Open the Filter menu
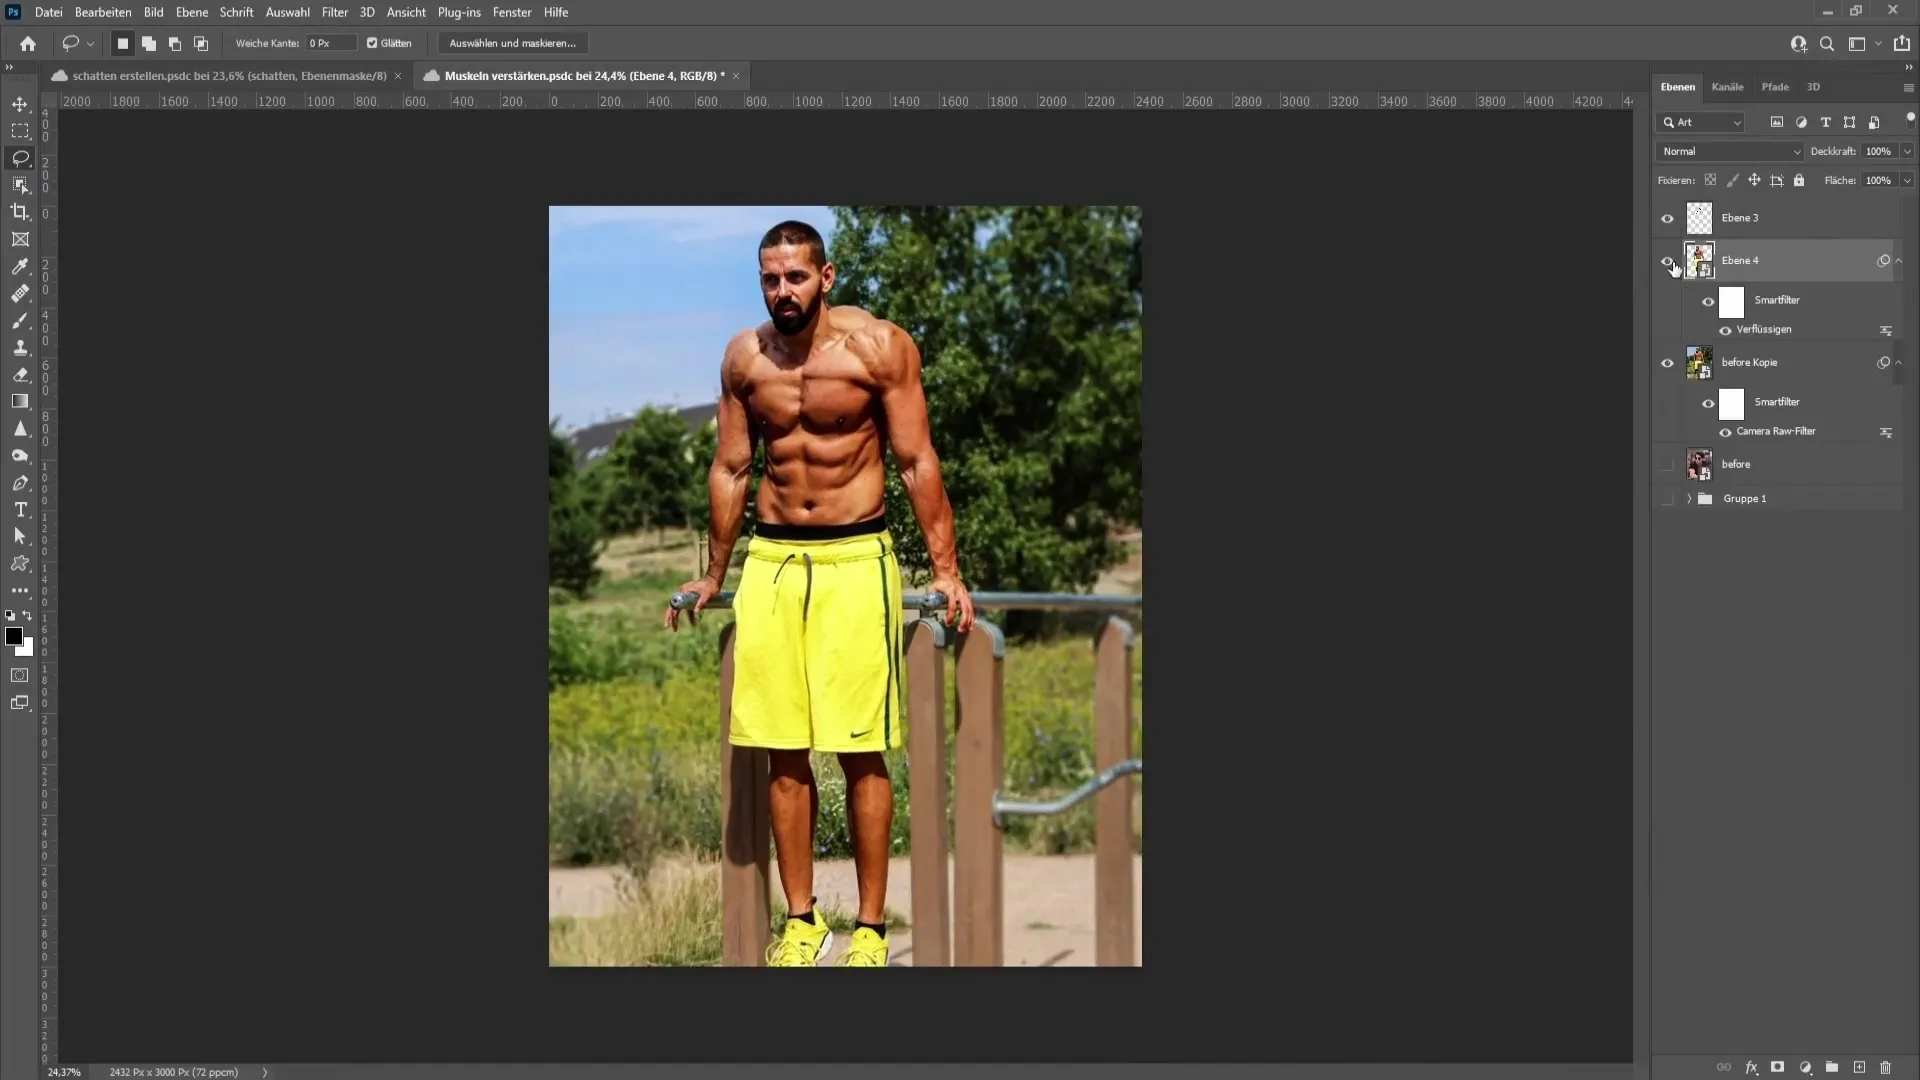 pyautogui.click(x=334, y=12)
